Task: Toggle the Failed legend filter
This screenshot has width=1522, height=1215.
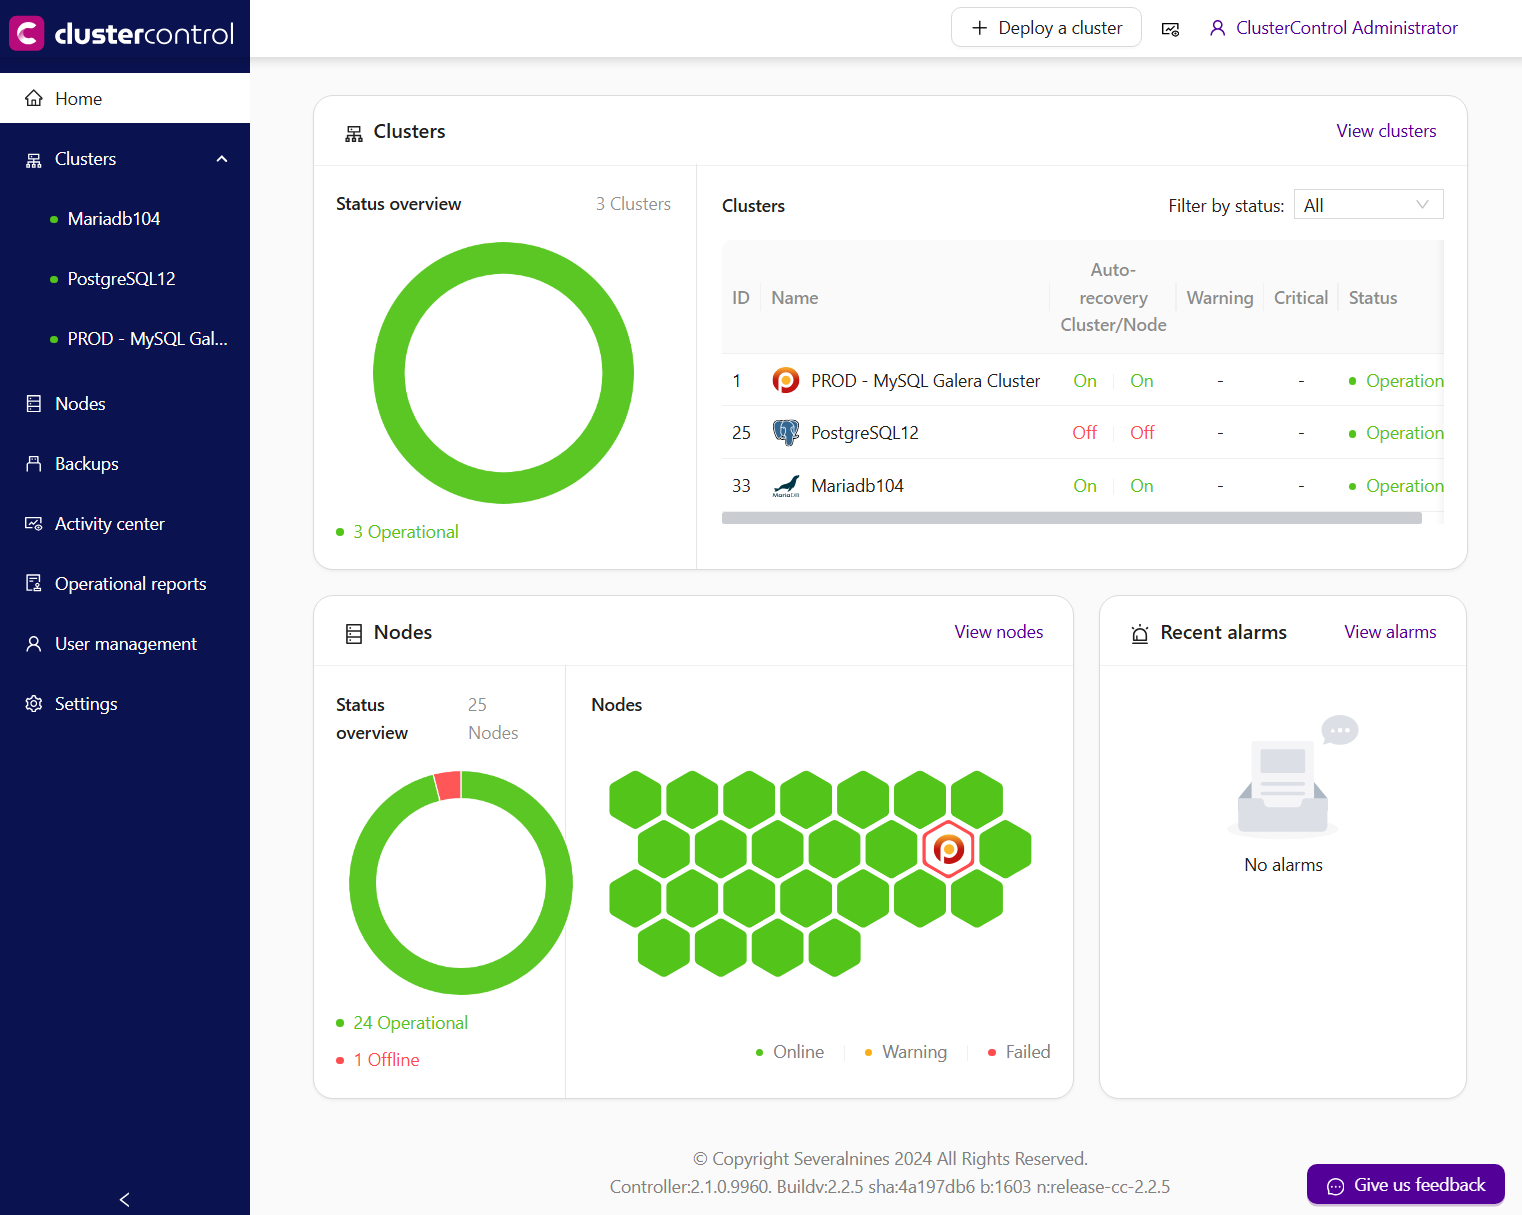Action: [1018, 1052]
